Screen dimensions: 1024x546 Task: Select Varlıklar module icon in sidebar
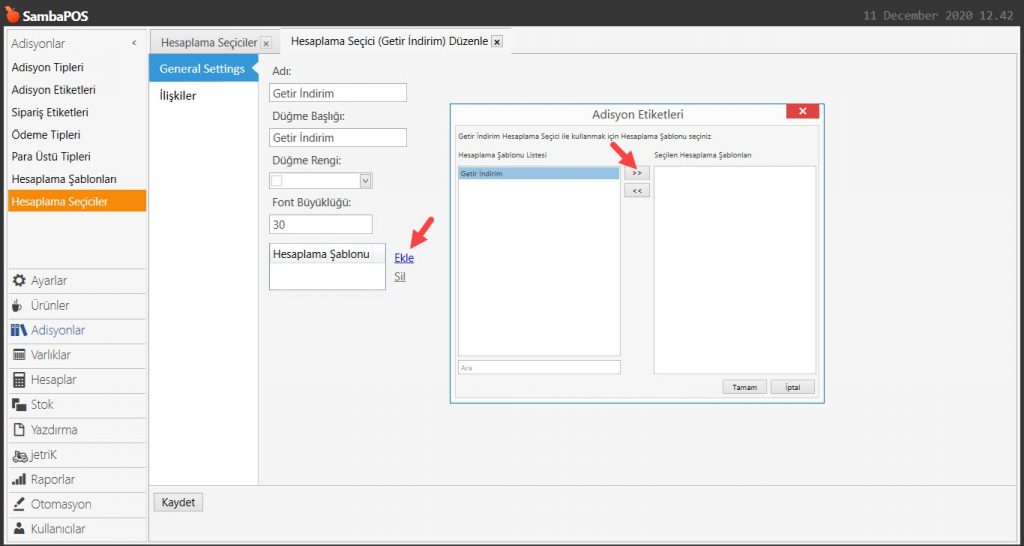click(19, 355)
